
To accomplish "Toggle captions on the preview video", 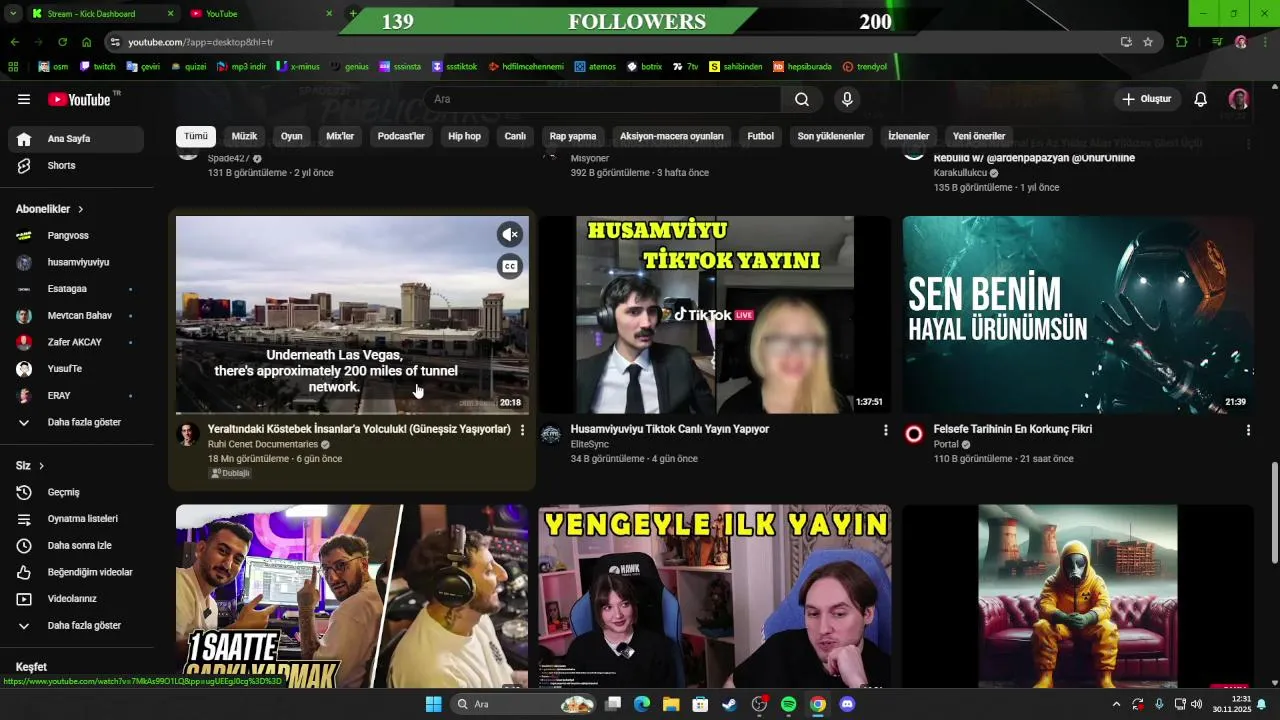I will coord(510,266).
